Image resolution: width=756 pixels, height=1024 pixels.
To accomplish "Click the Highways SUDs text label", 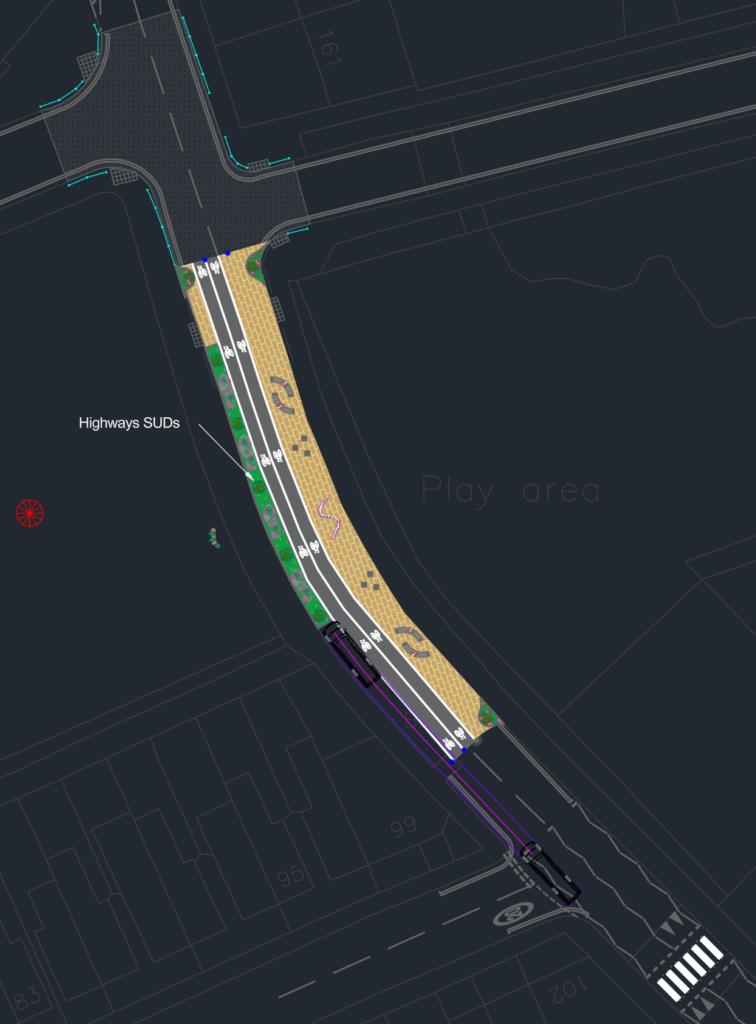I will pyautogui.click(x=129, y=423).
